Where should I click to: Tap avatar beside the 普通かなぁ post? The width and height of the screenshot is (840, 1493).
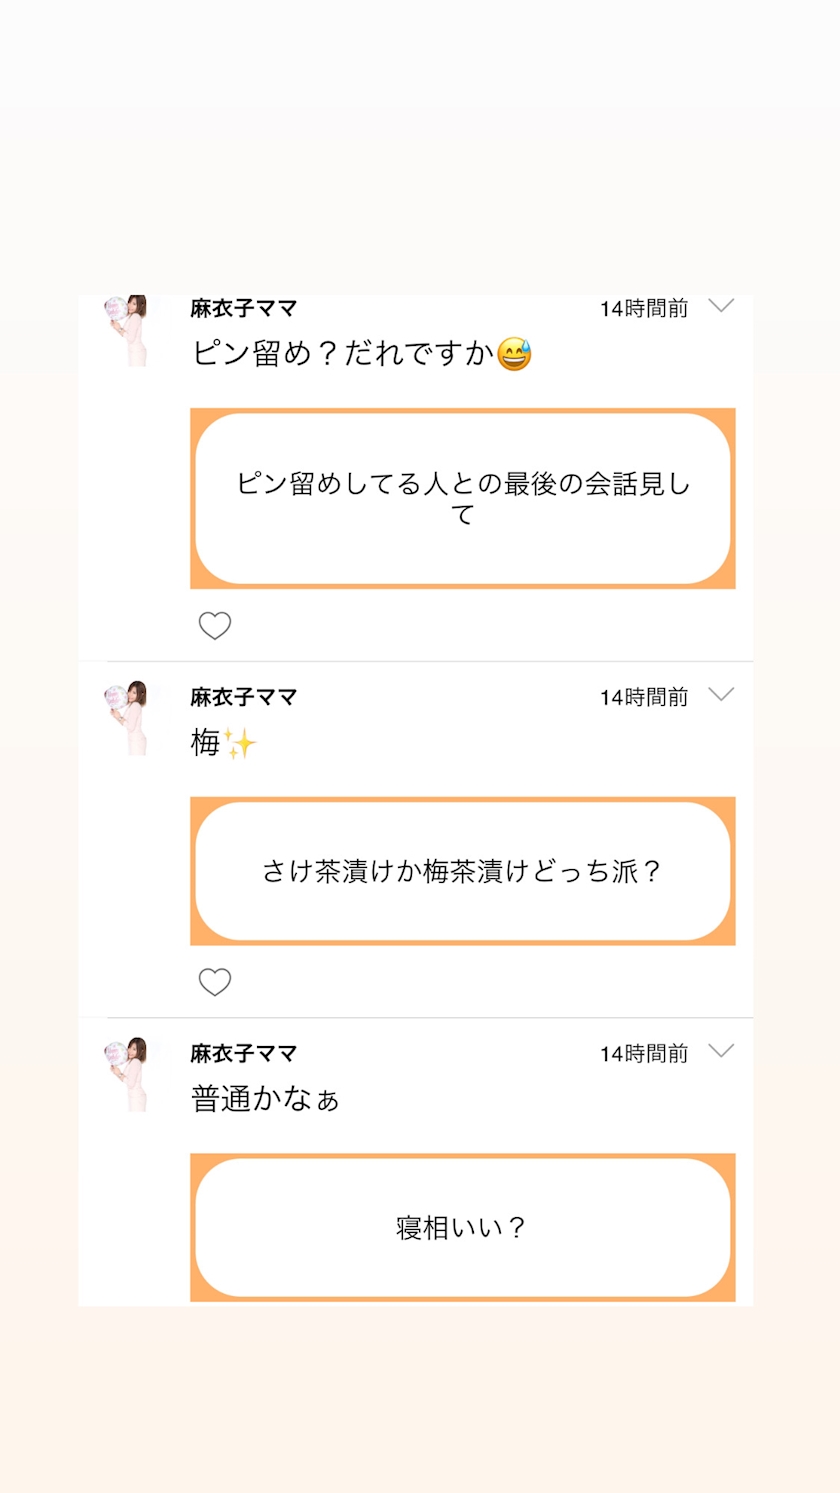tap(127, 1074)
